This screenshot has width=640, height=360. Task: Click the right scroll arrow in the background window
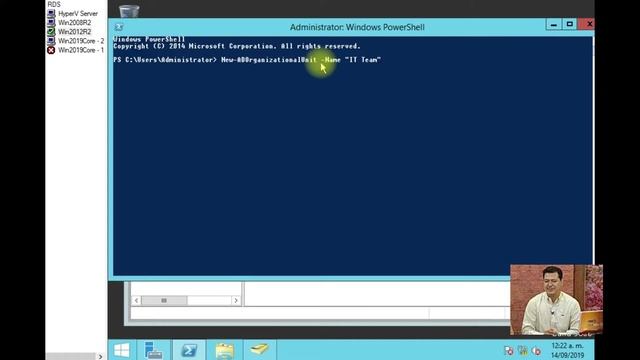[236, 300]
